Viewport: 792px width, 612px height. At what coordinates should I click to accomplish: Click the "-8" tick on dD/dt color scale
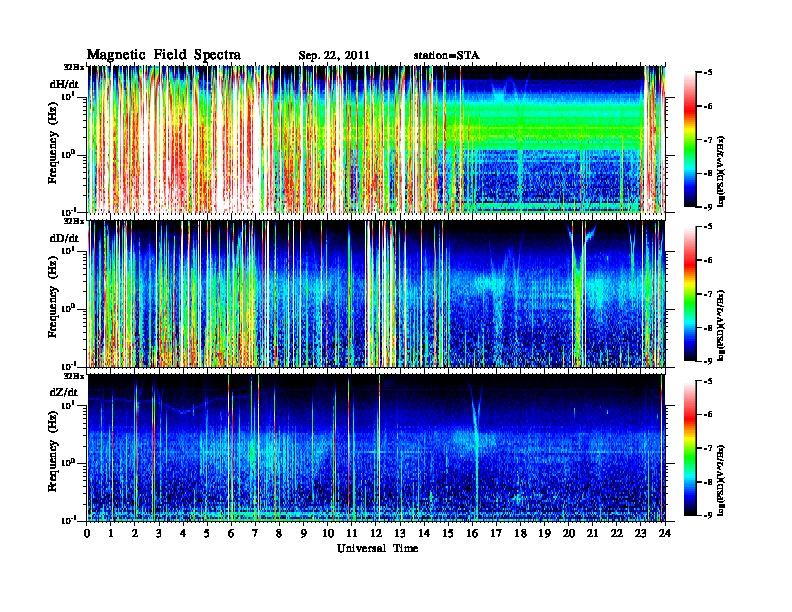tap(708, 328)
